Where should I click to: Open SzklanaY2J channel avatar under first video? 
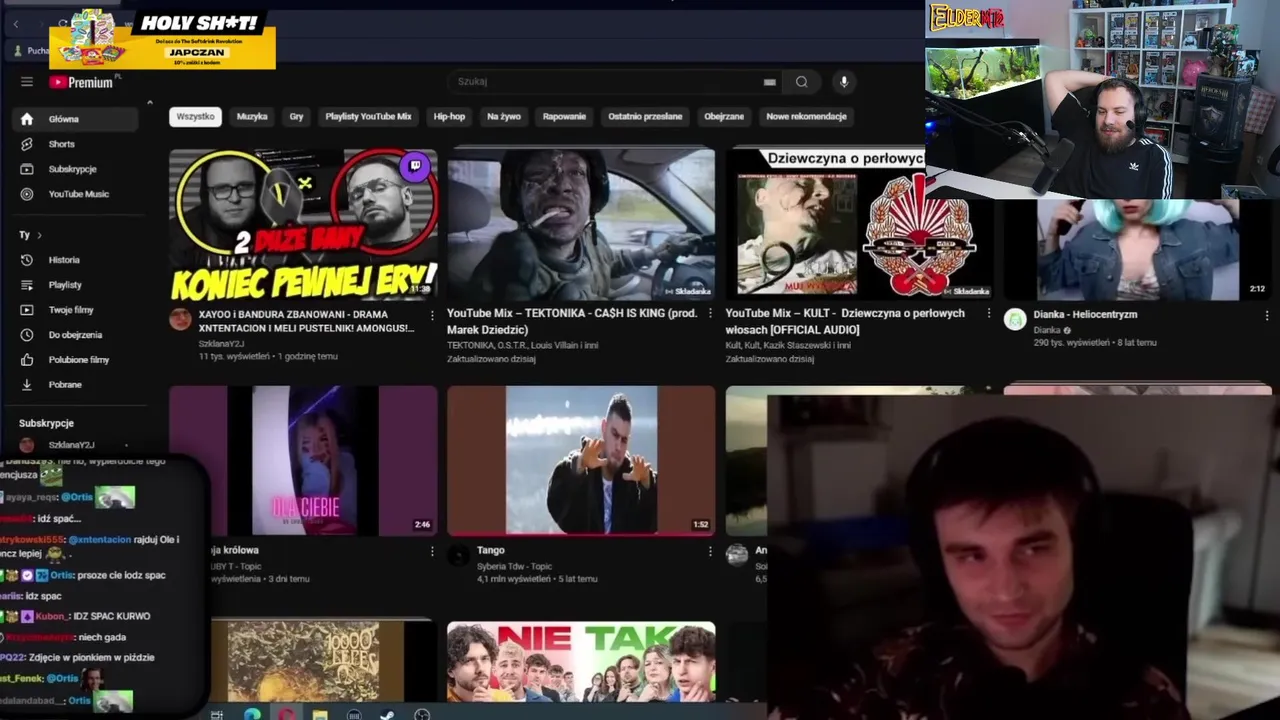click(x=180, y=319)
